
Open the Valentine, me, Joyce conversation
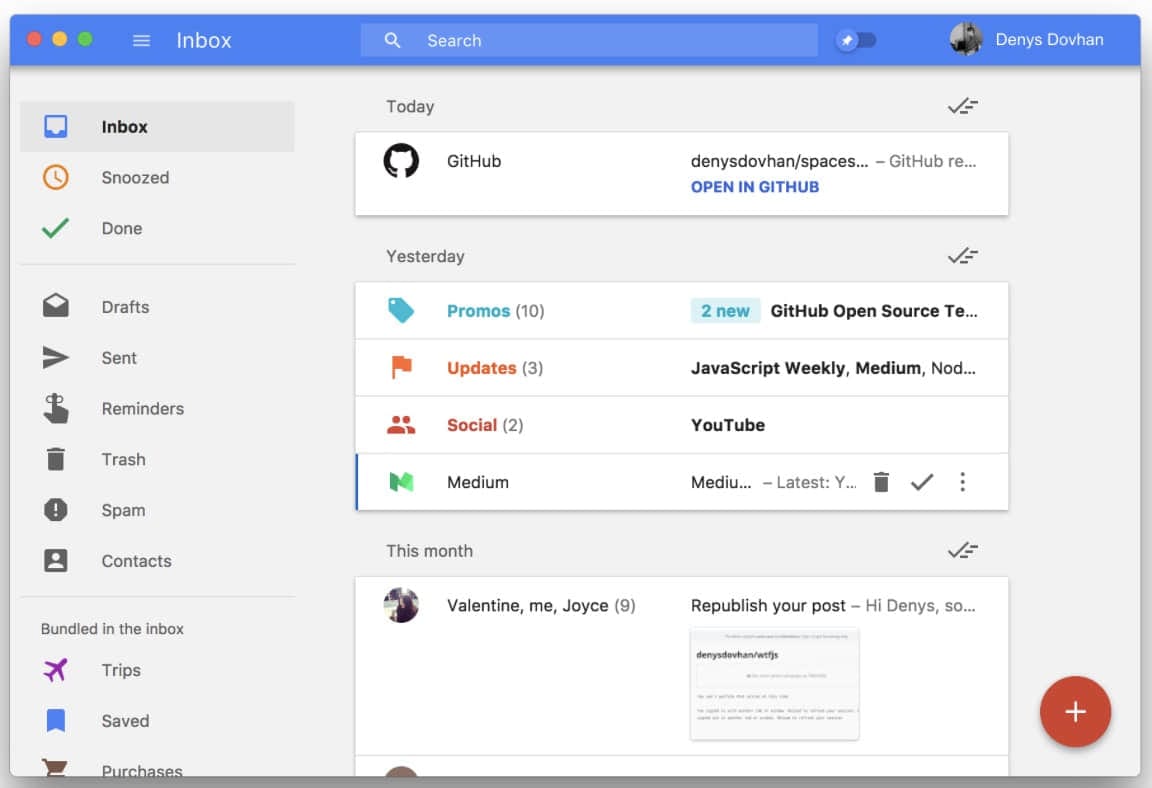pos(681,666)
